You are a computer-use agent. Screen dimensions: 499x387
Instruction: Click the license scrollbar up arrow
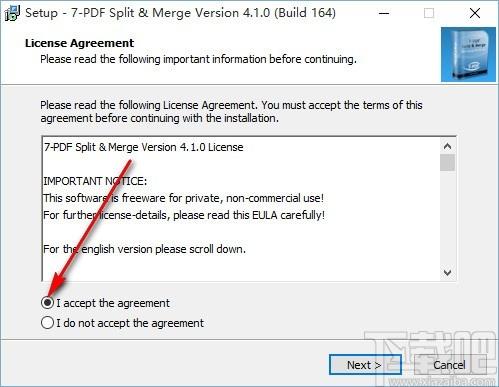(447, 146)
